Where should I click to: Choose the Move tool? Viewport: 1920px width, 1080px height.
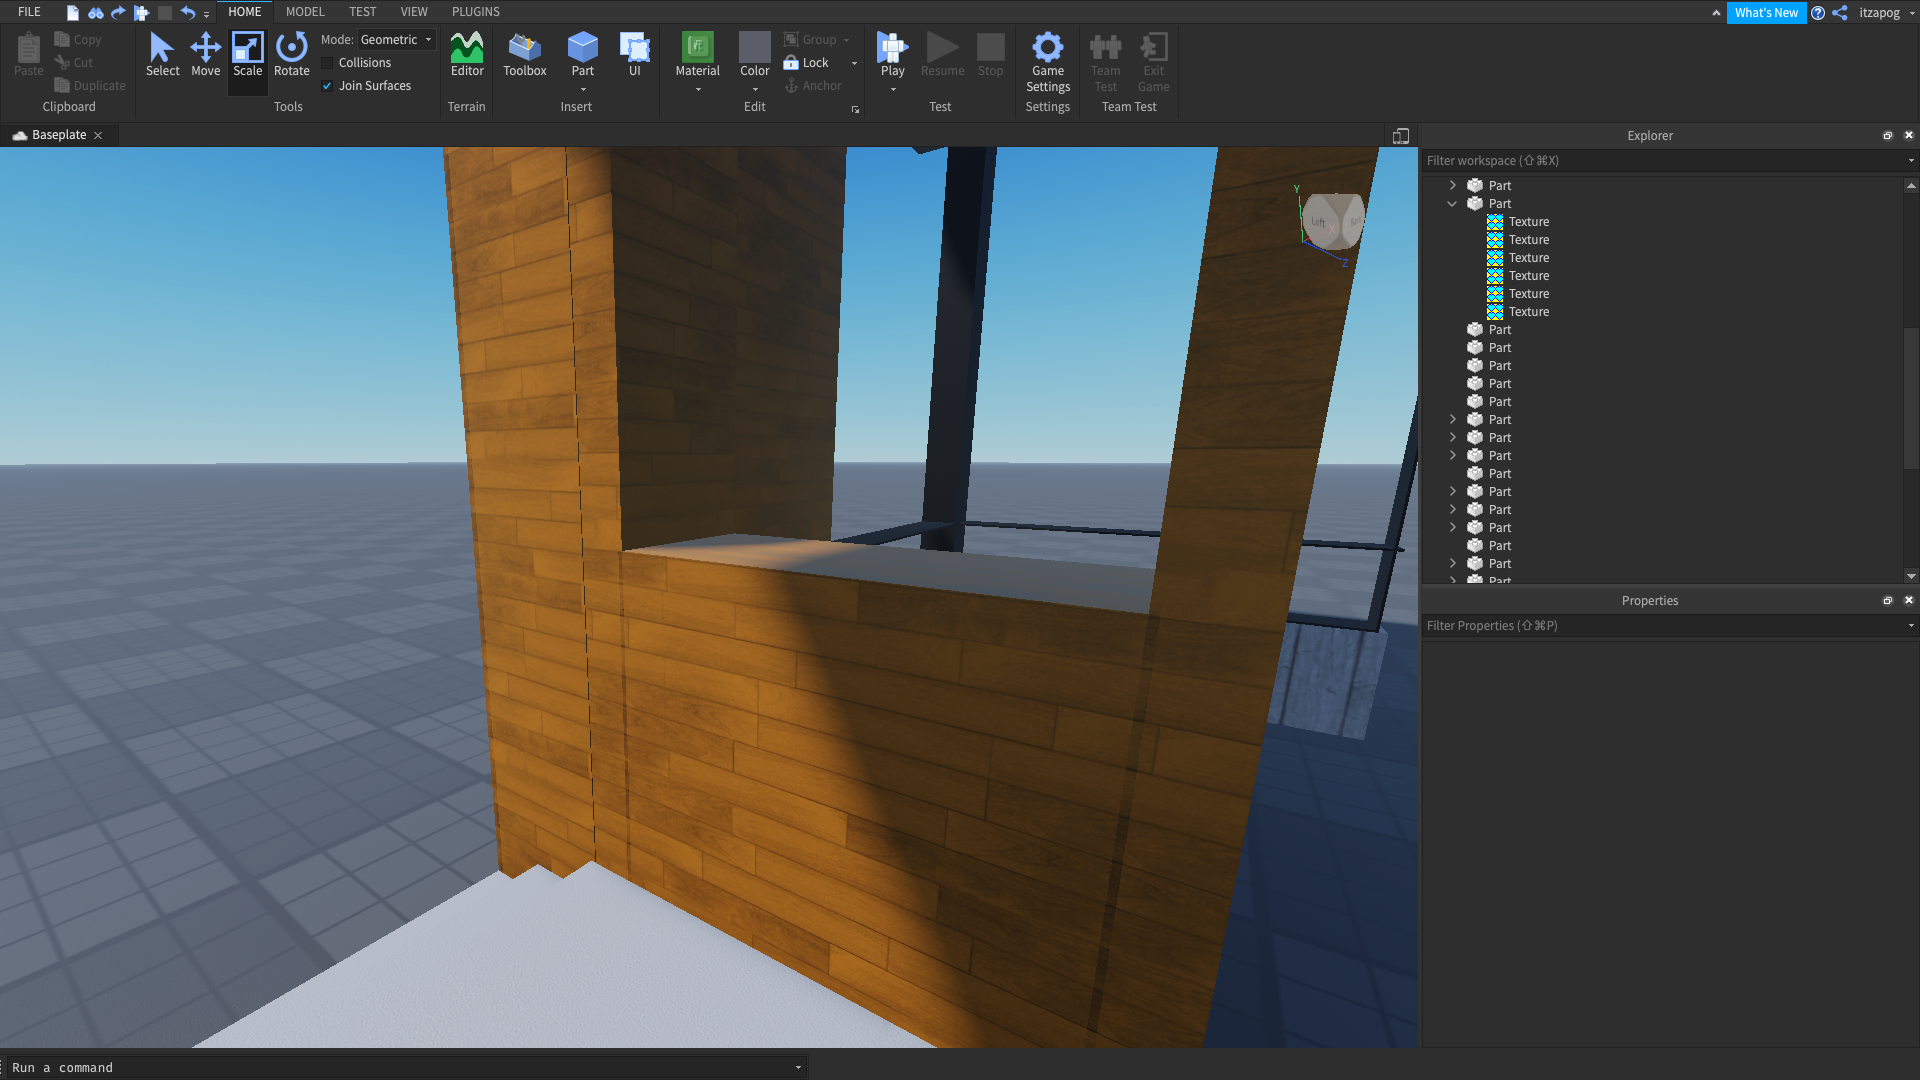(205, 54)
